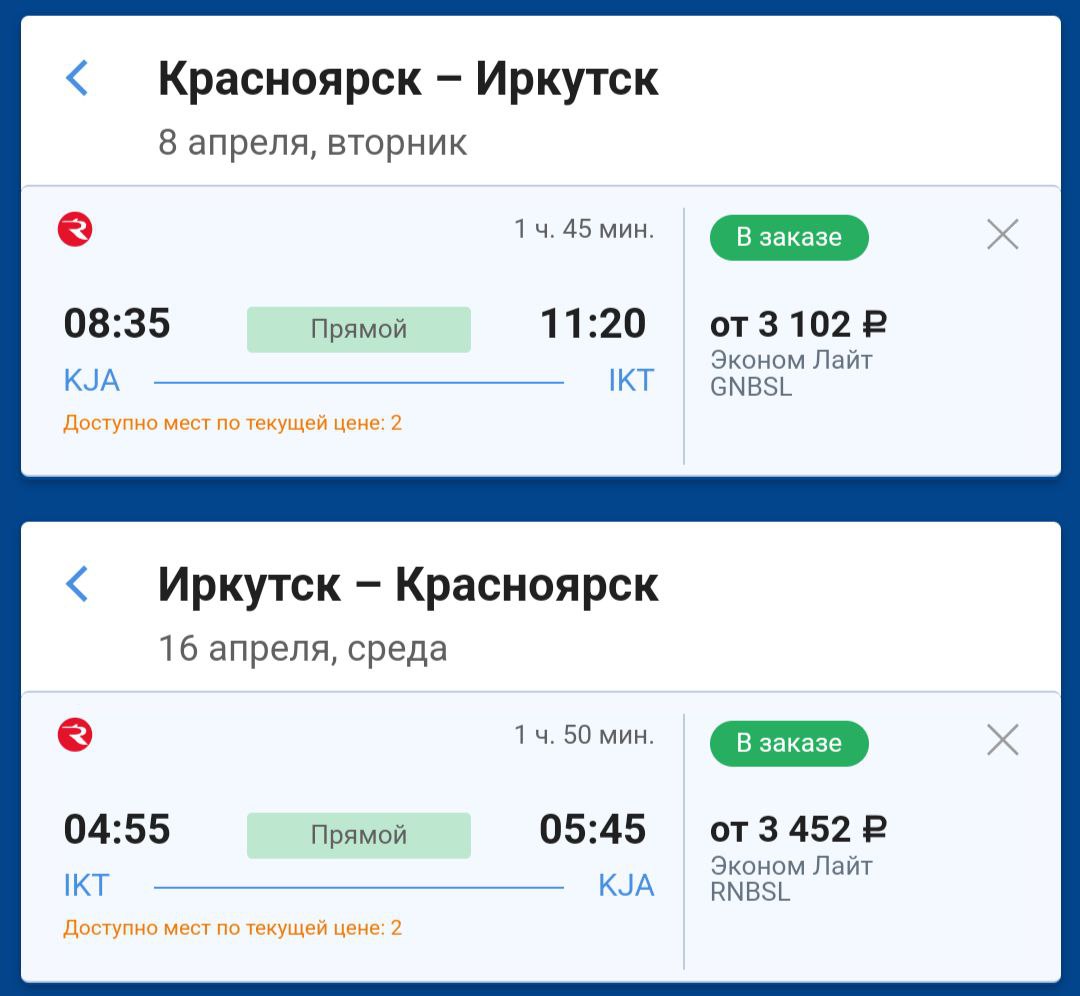Toggle 'В заказе' on the 8 апреля flight
This screenshot has height=996, width=1080.
(789, 237)
